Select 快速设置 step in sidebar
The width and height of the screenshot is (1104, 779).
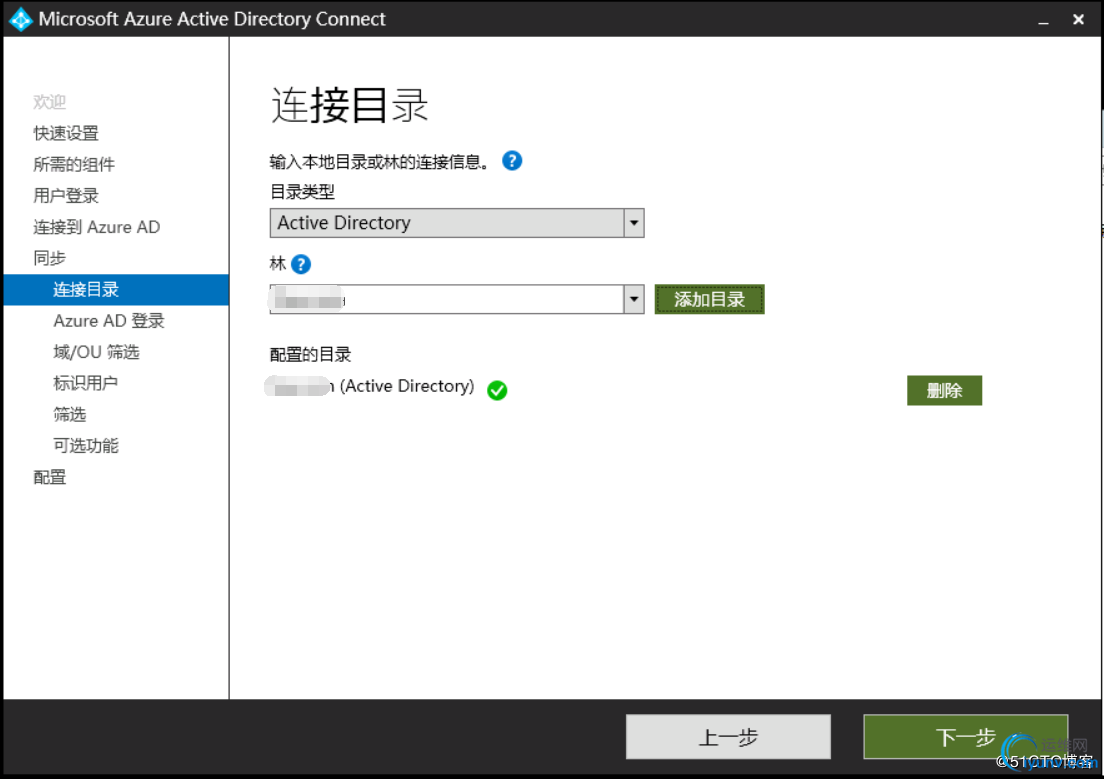[66, 133]
